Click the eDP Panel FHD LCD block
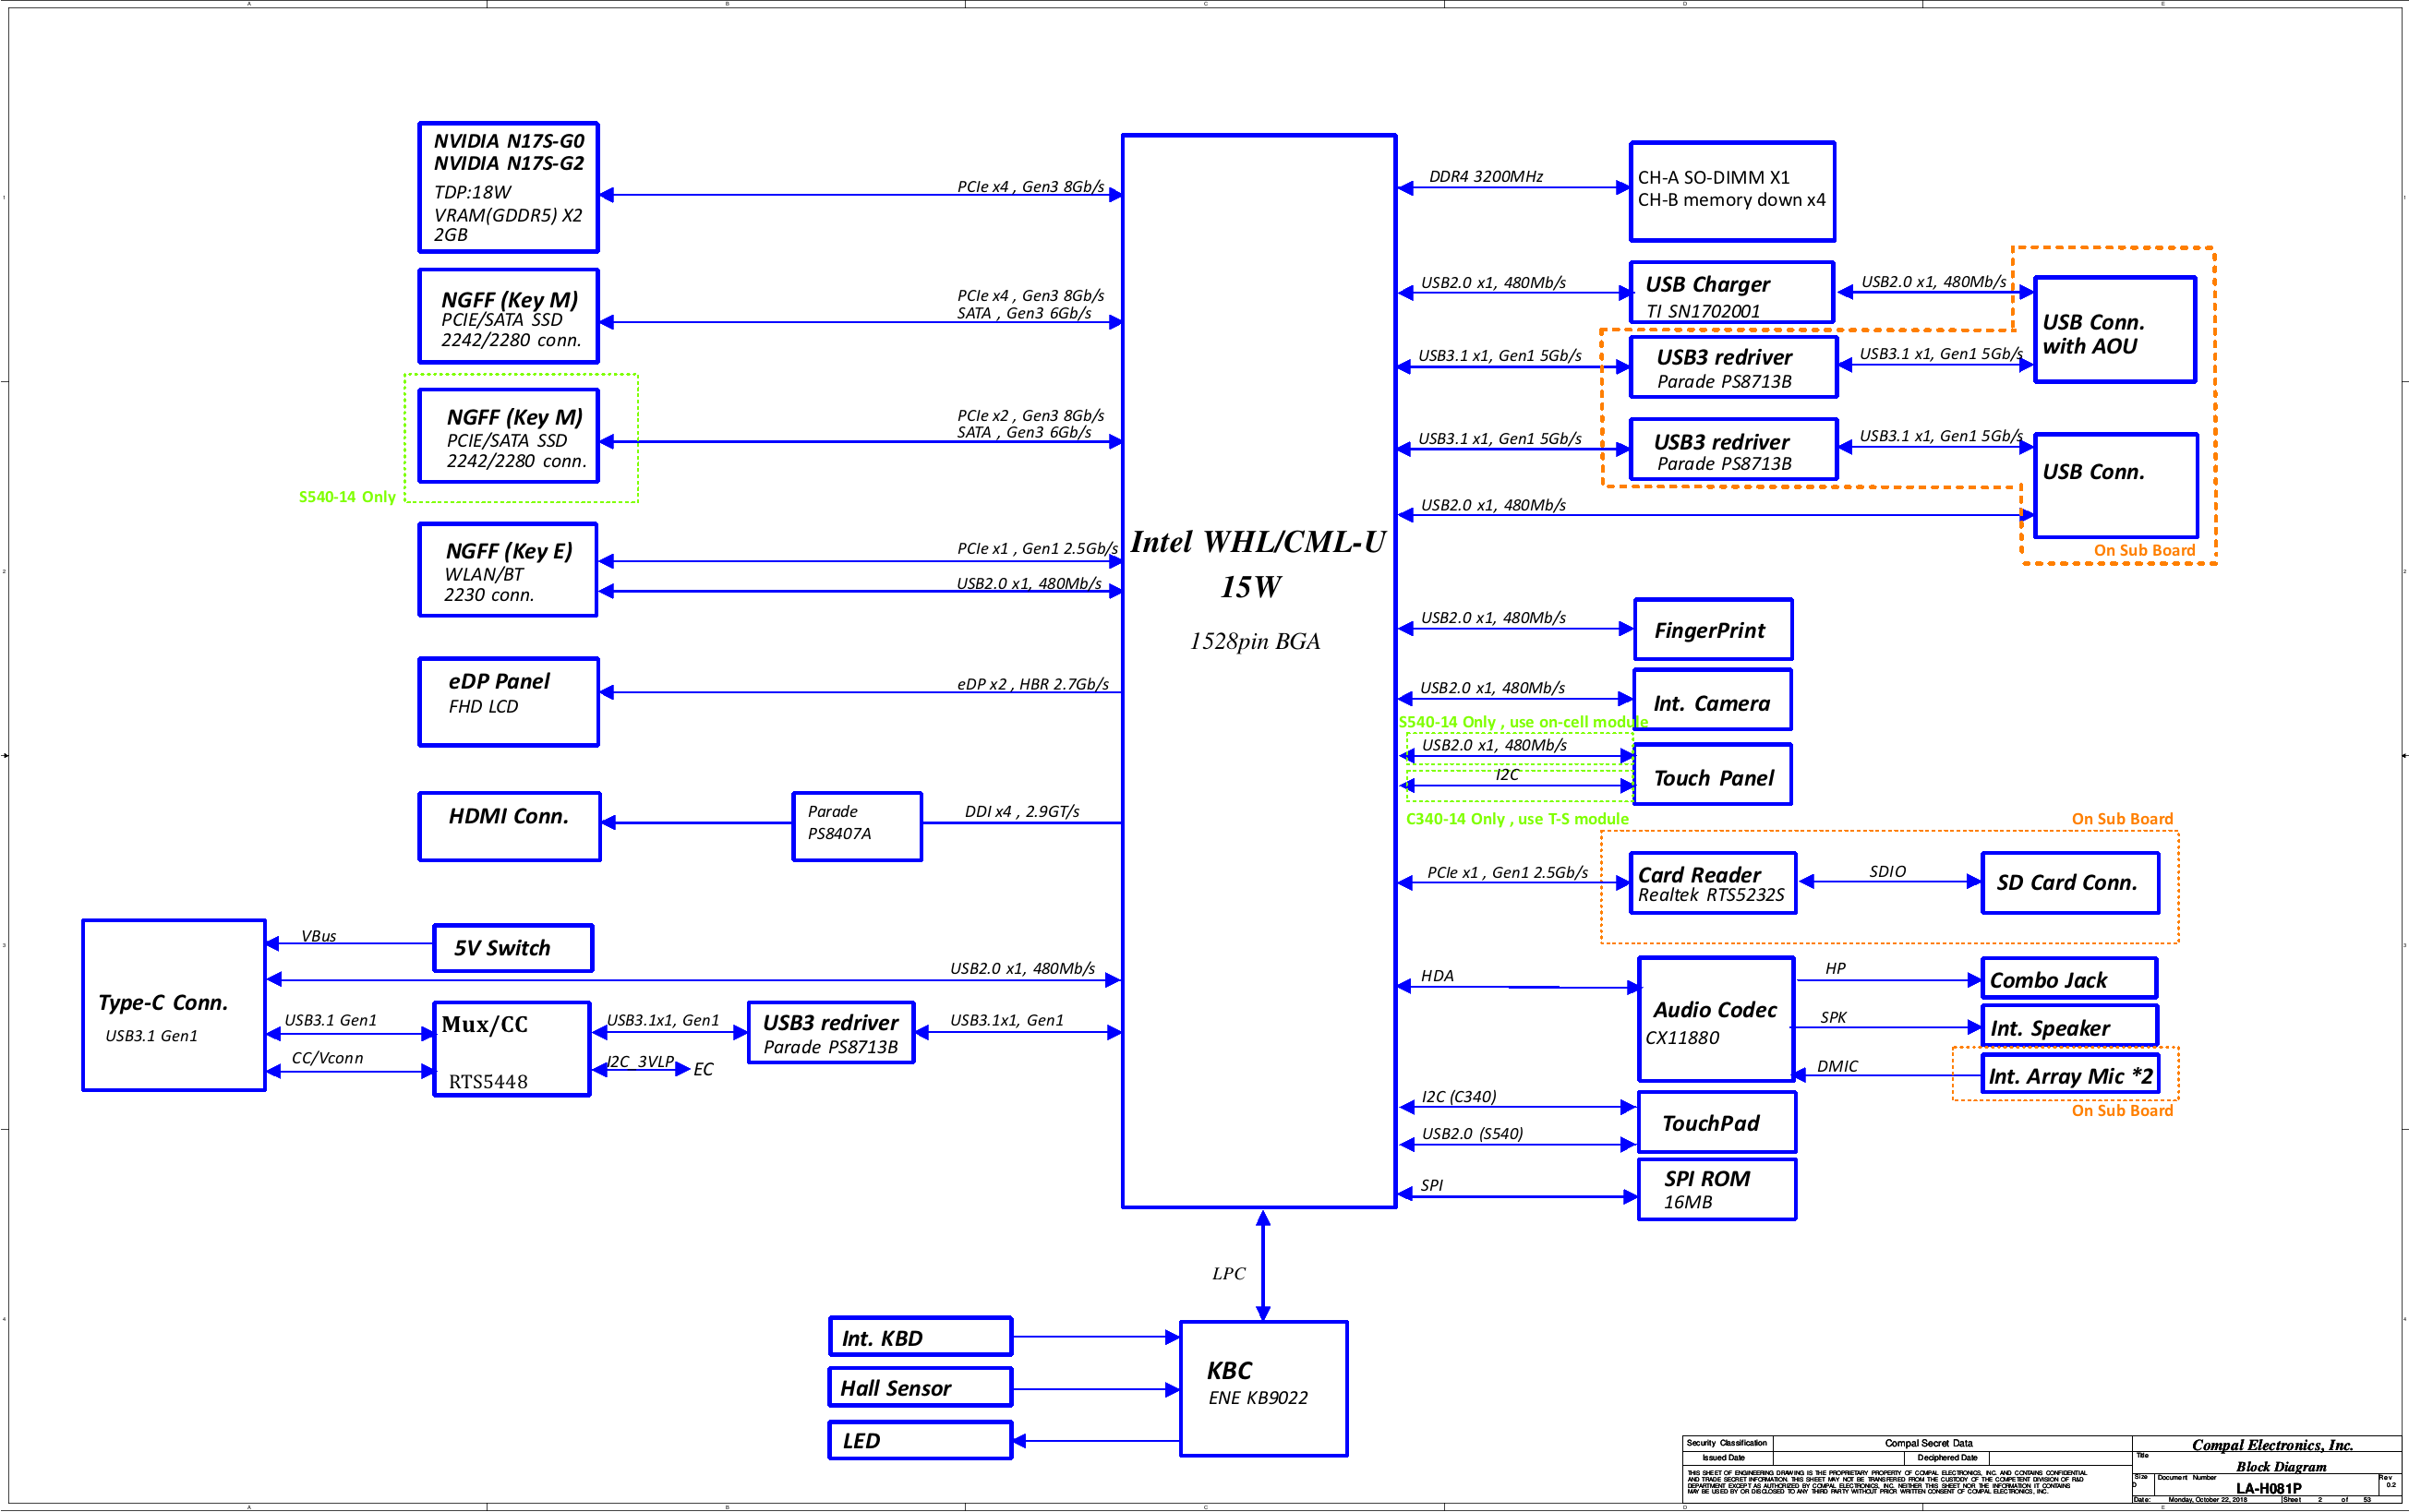This screenshot has height=1512, width=2409. tap(508, 702)
